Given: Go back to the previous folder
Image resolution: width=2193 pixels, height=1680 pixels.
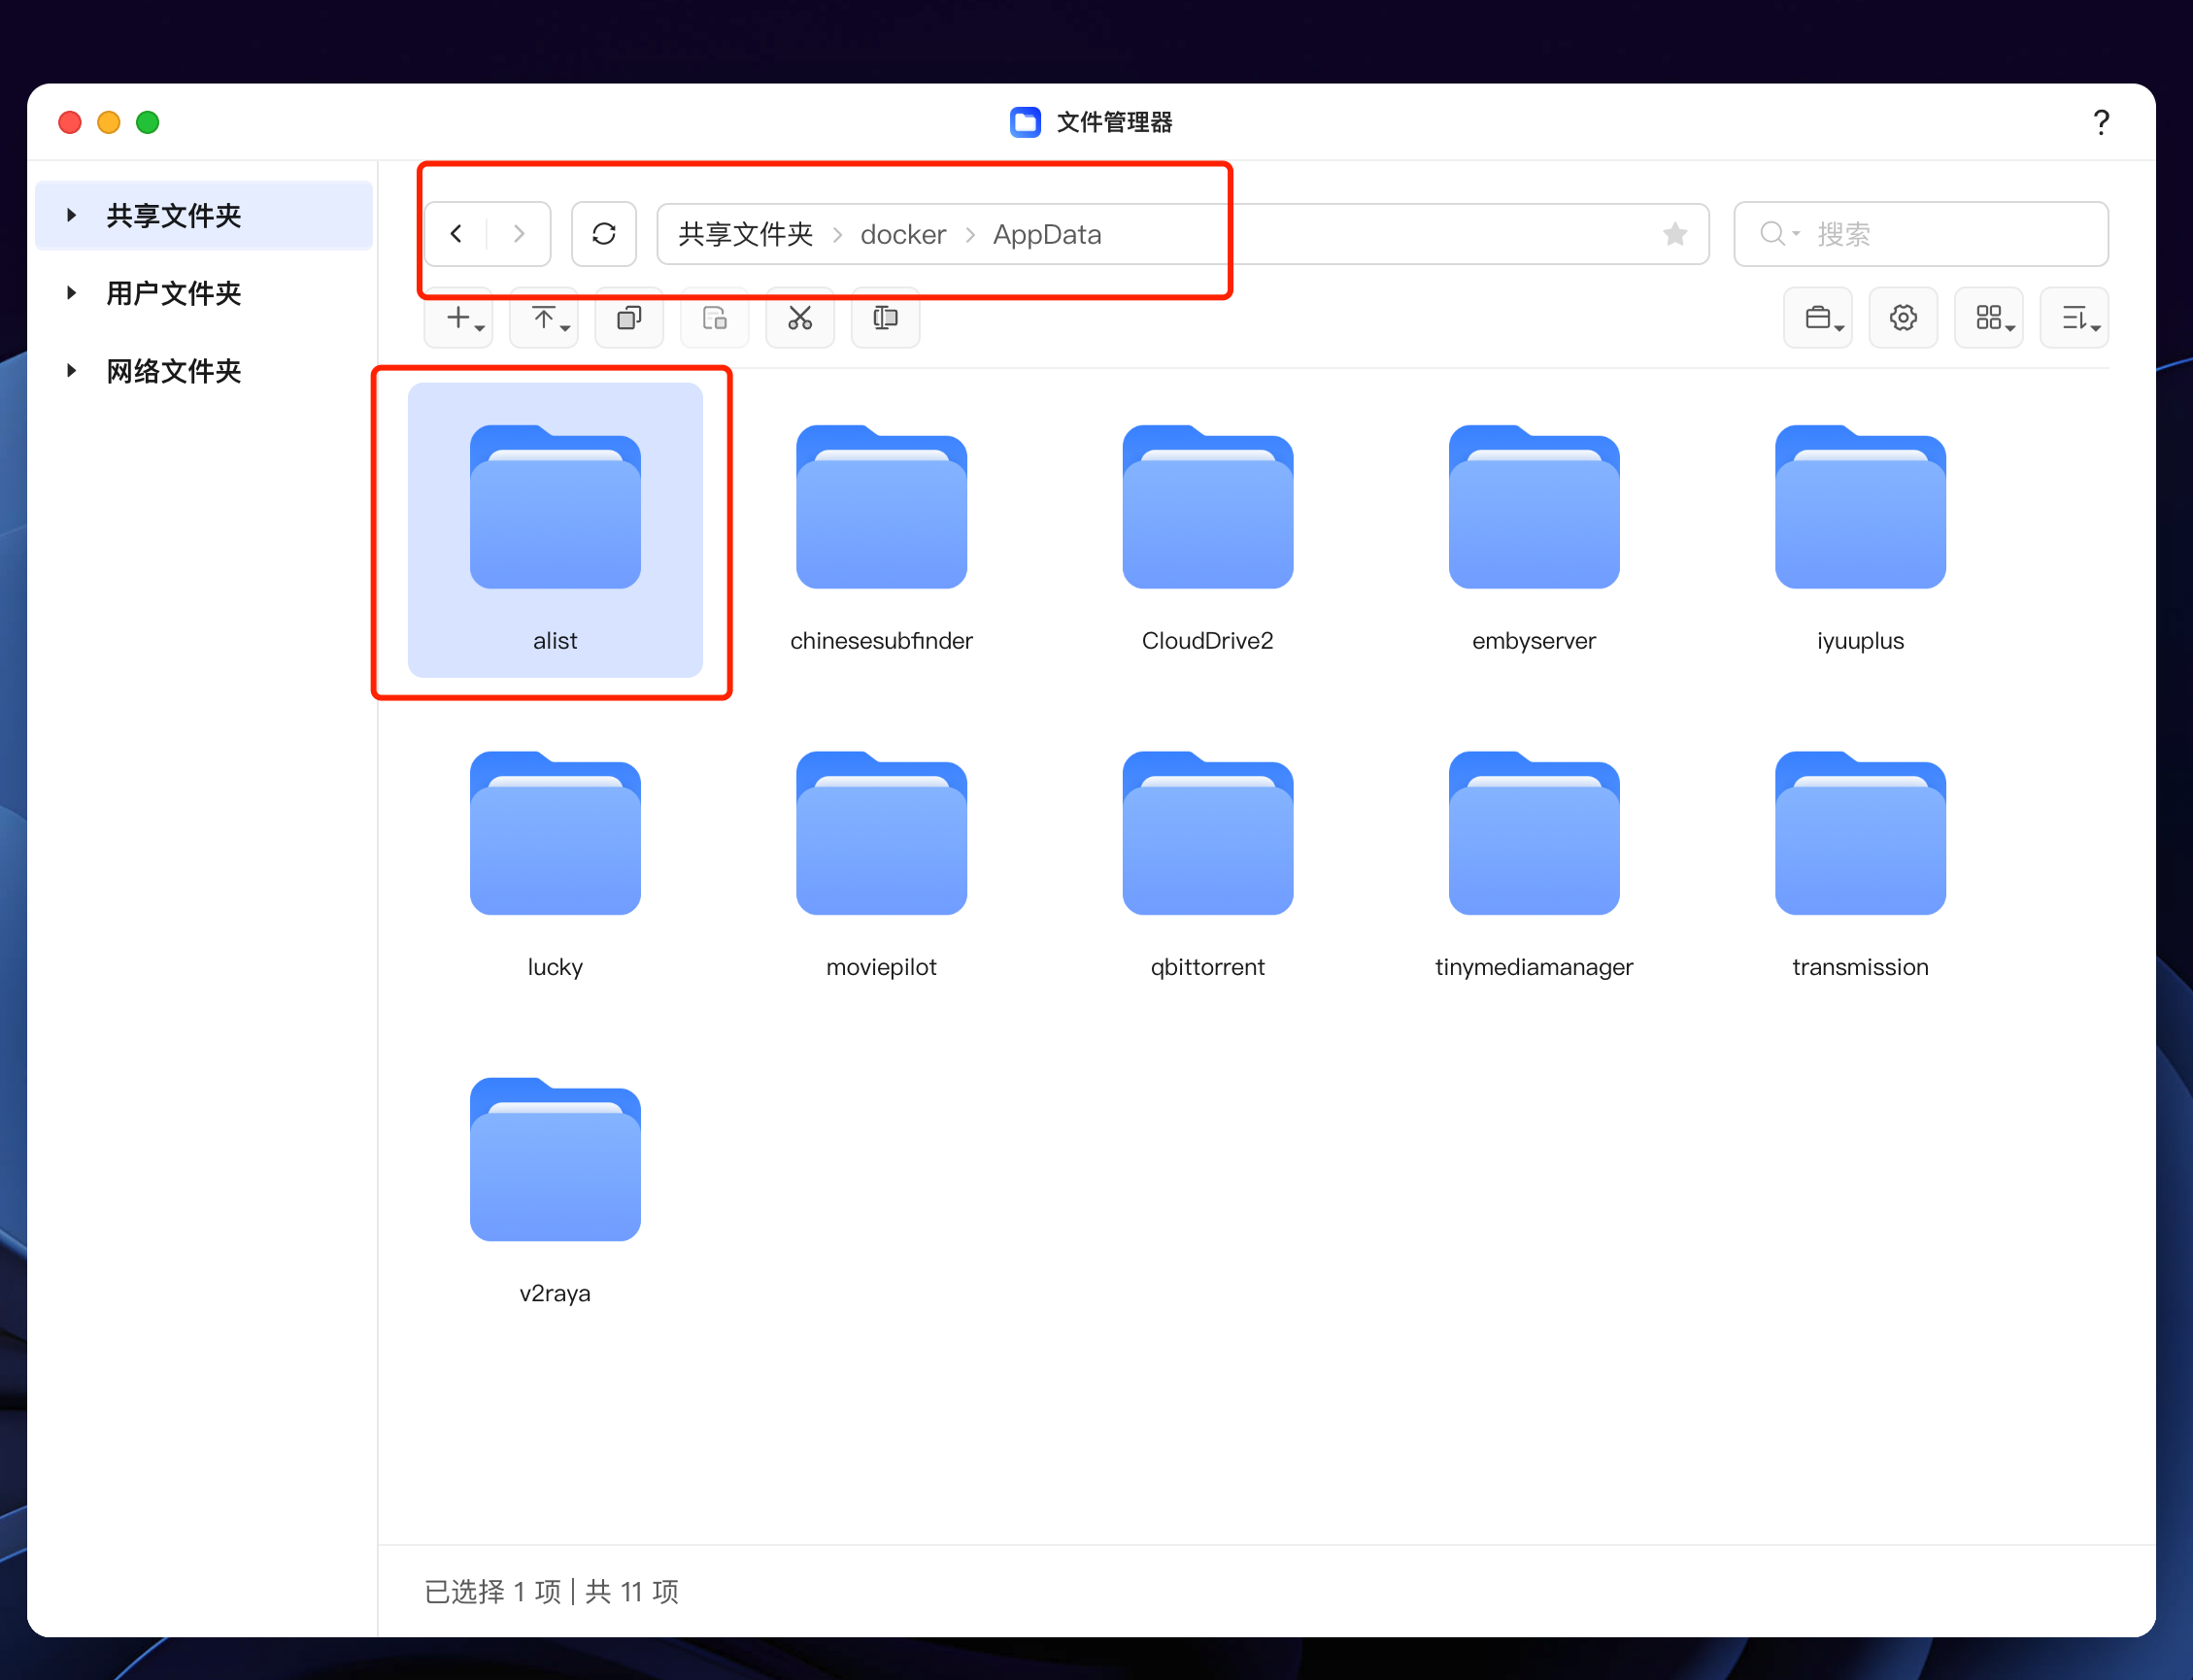Looking at the screenshot, I should tap(456, 234).
